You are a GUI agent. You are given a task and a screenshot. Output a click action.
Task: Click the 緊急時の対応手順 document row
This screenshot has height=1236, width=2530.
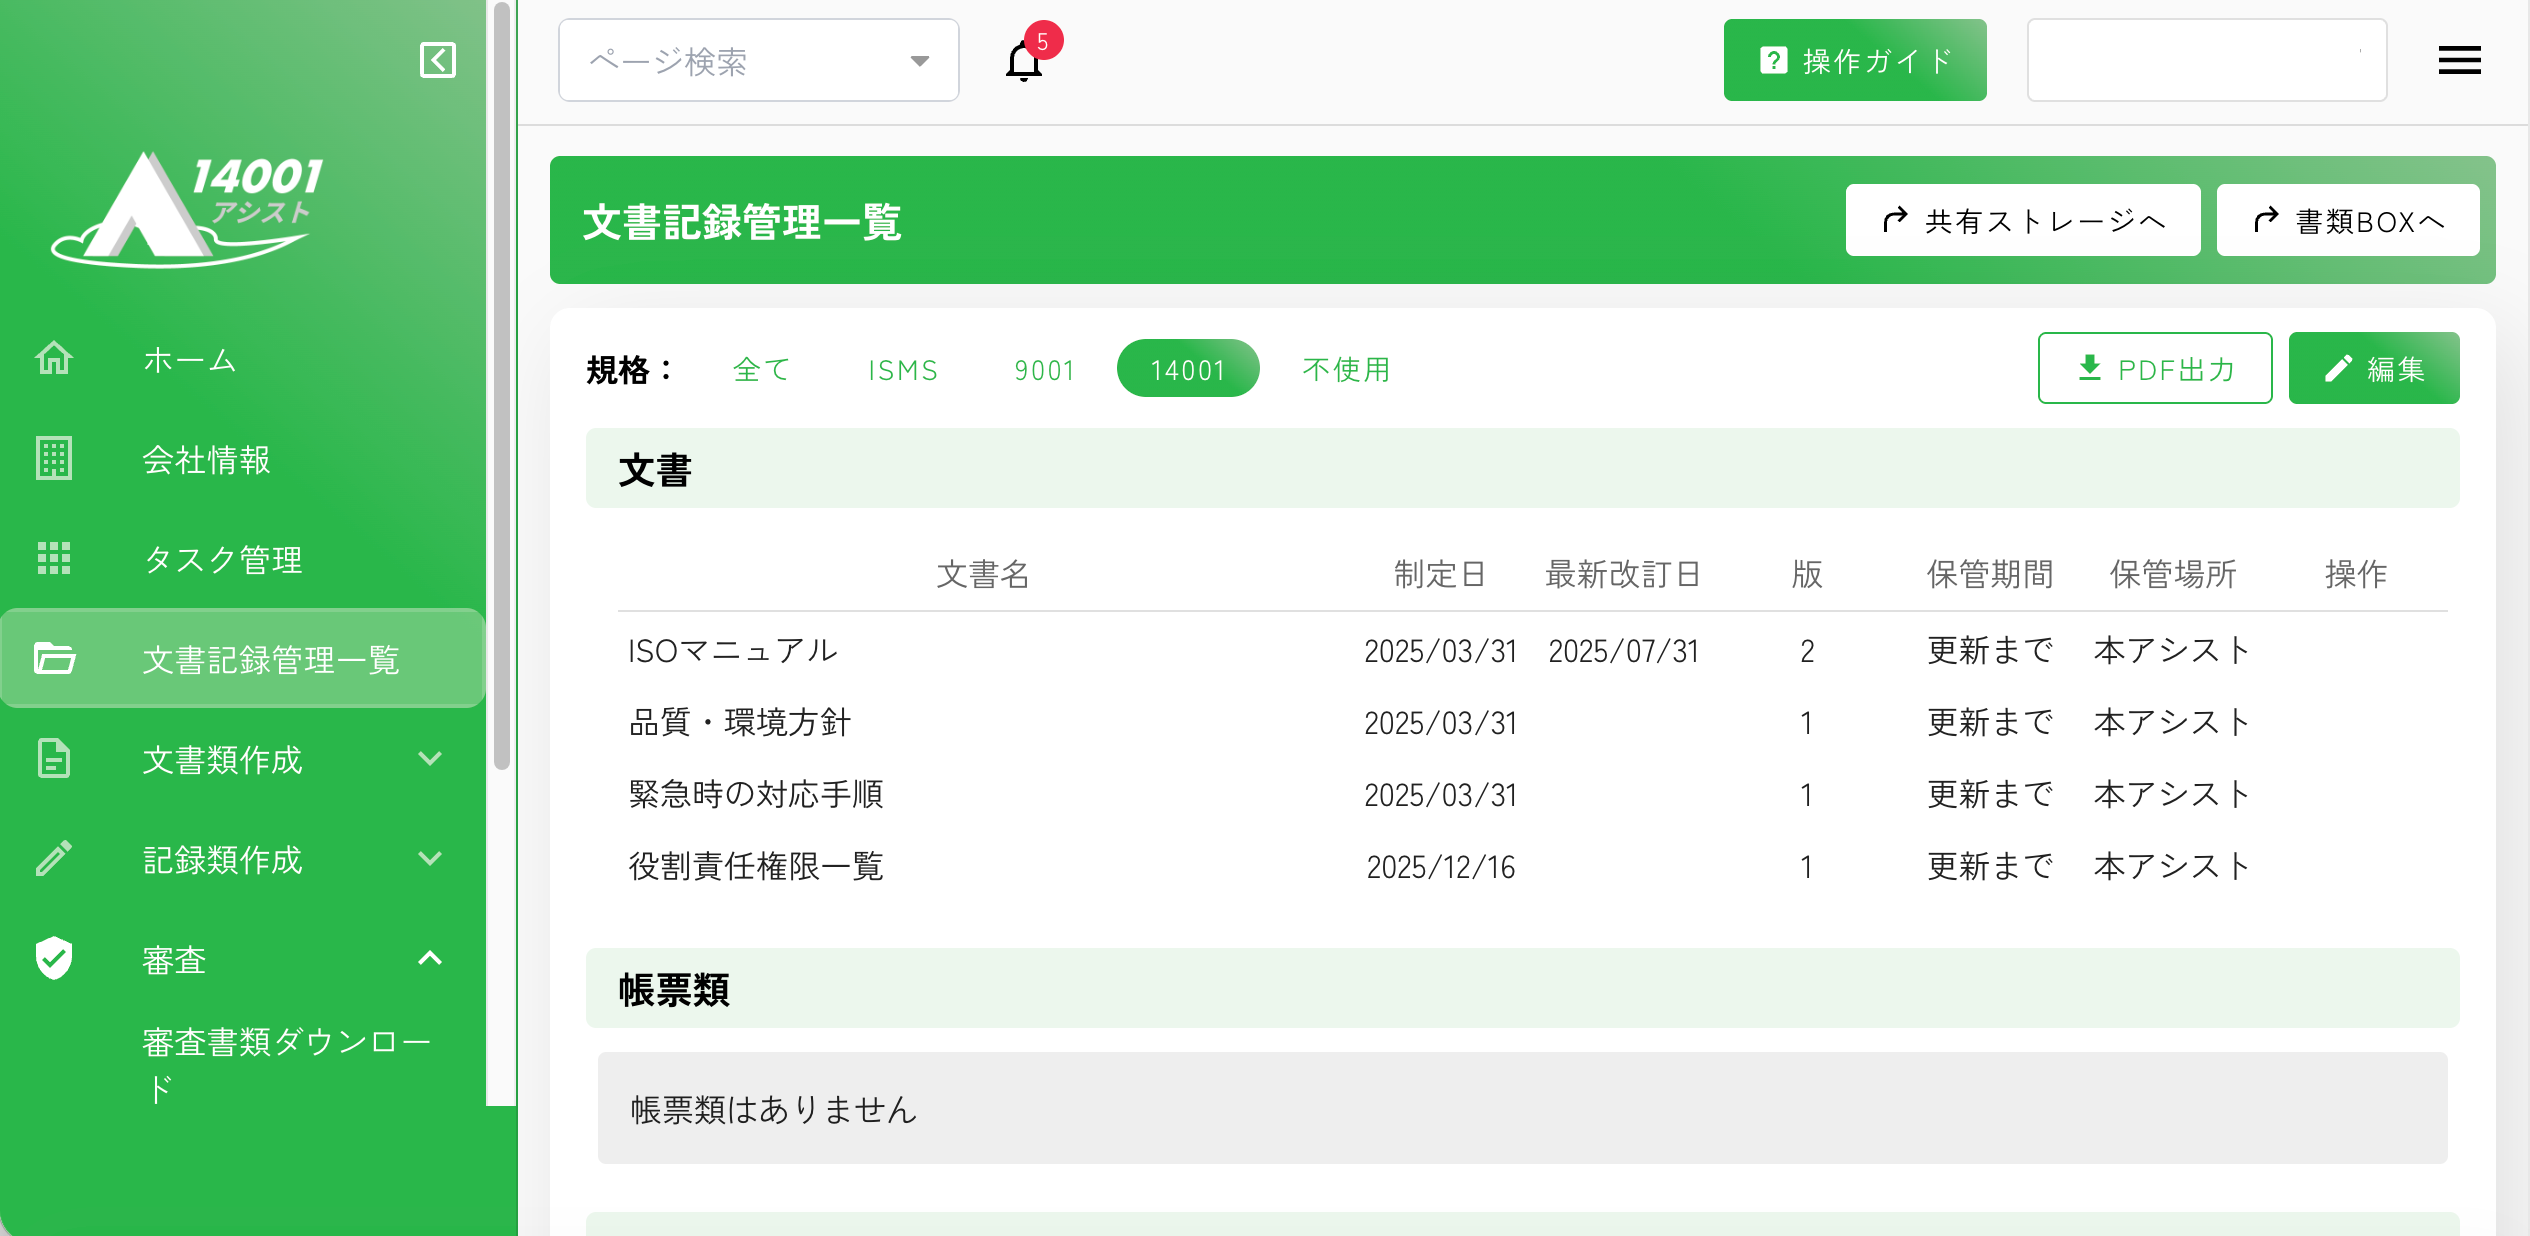click(x=1532, y=794)
